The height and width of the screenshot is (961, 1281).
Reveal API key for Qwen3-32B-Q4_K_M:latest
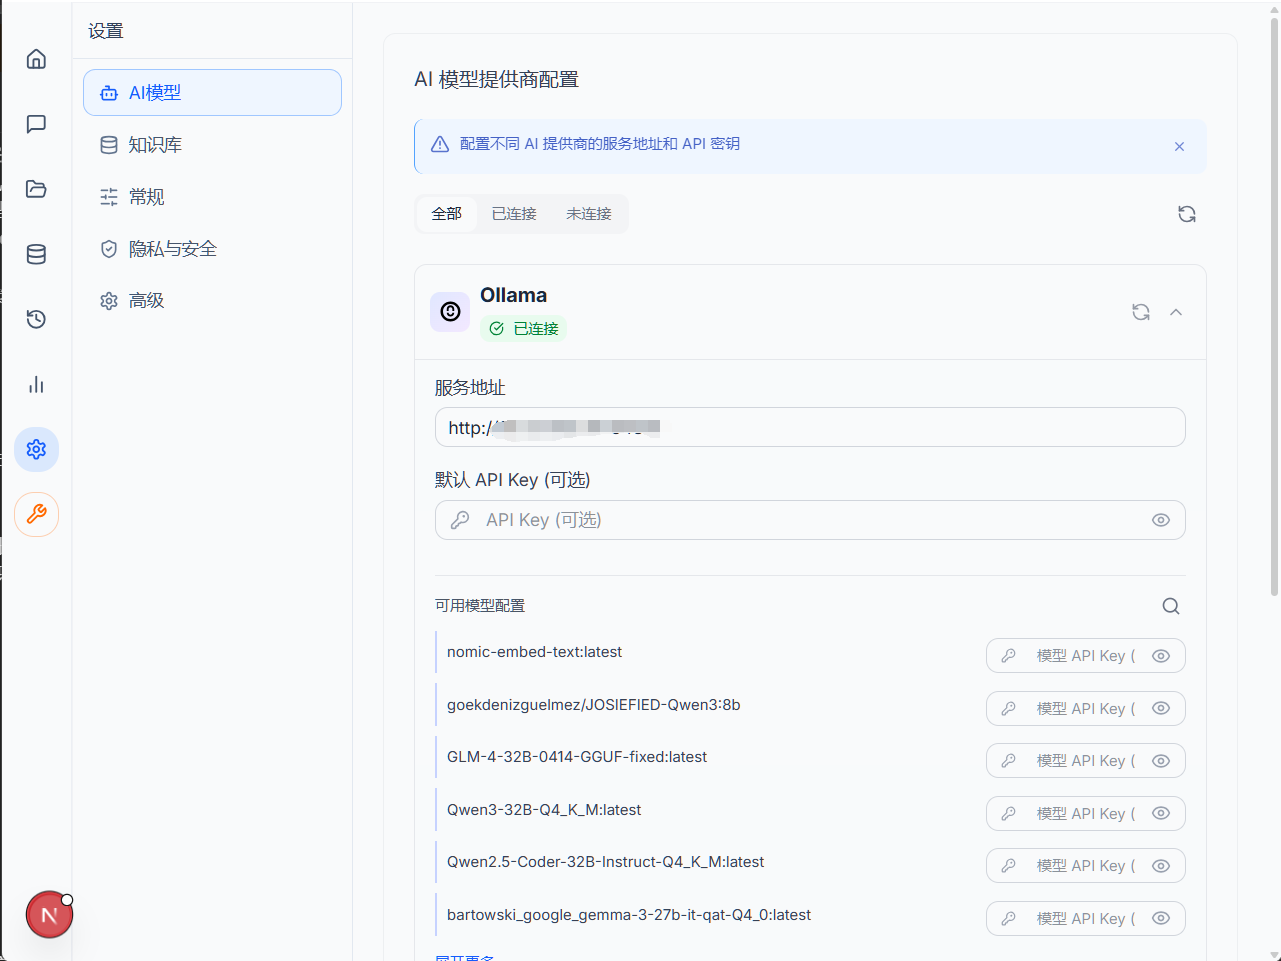(x=1161, y=813)
